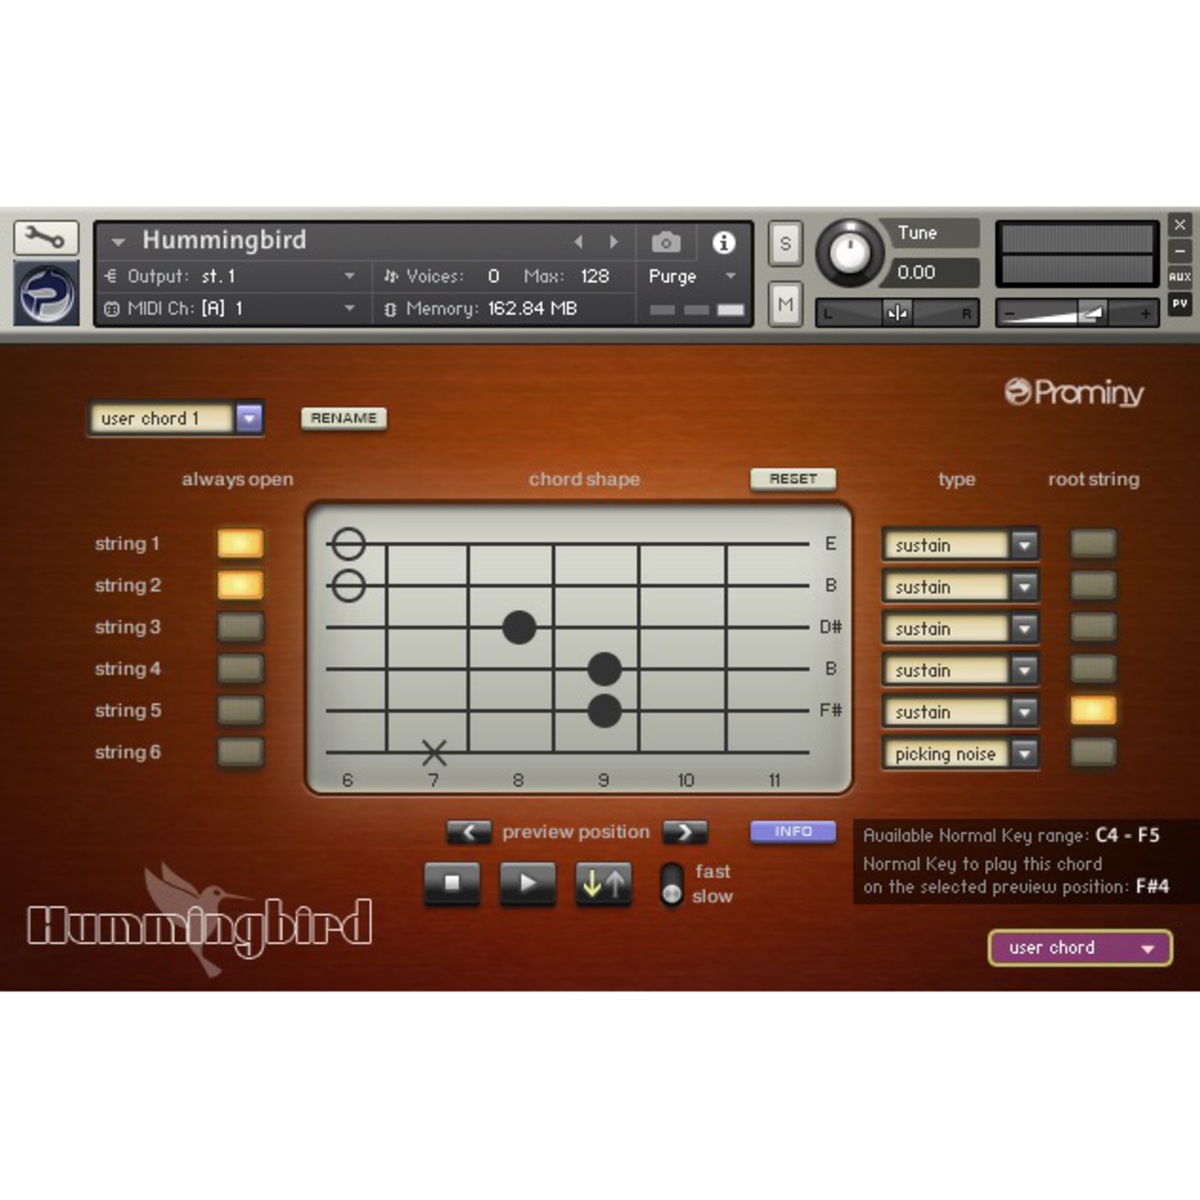Set root string to string 3
Viewport: 1200px width, 1200px height.
click(1093, 627)
